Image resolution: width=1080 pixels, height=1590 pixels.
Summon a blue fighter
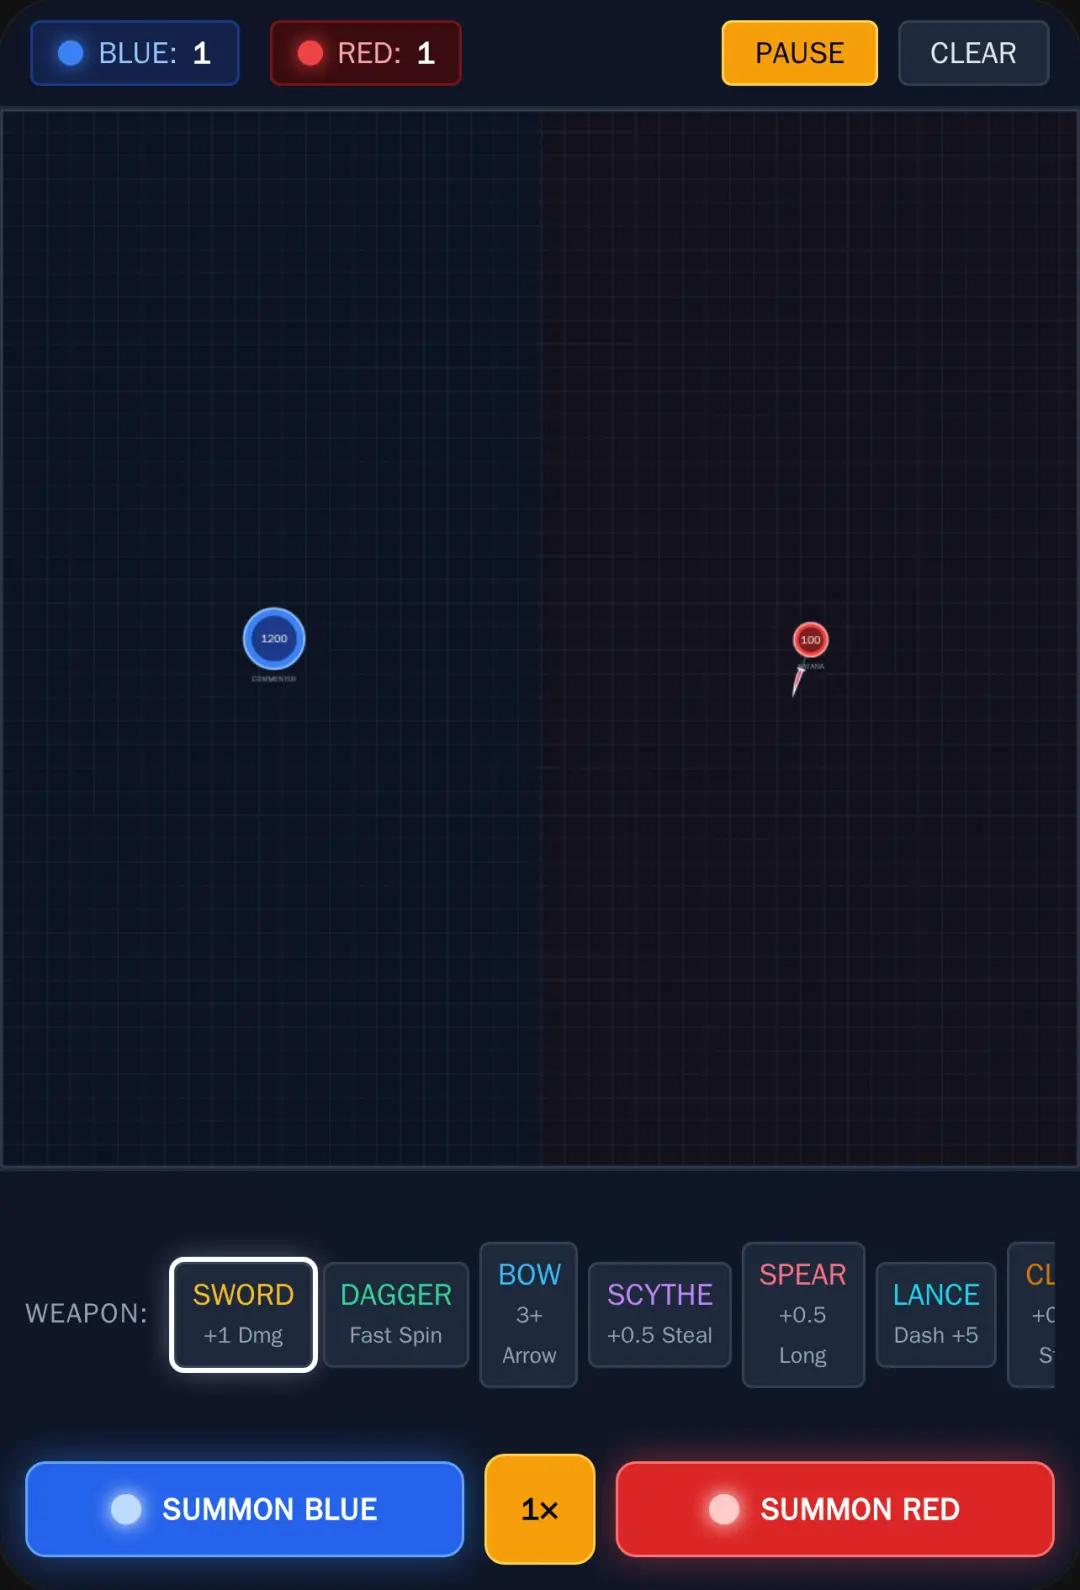coord(245,1509)
